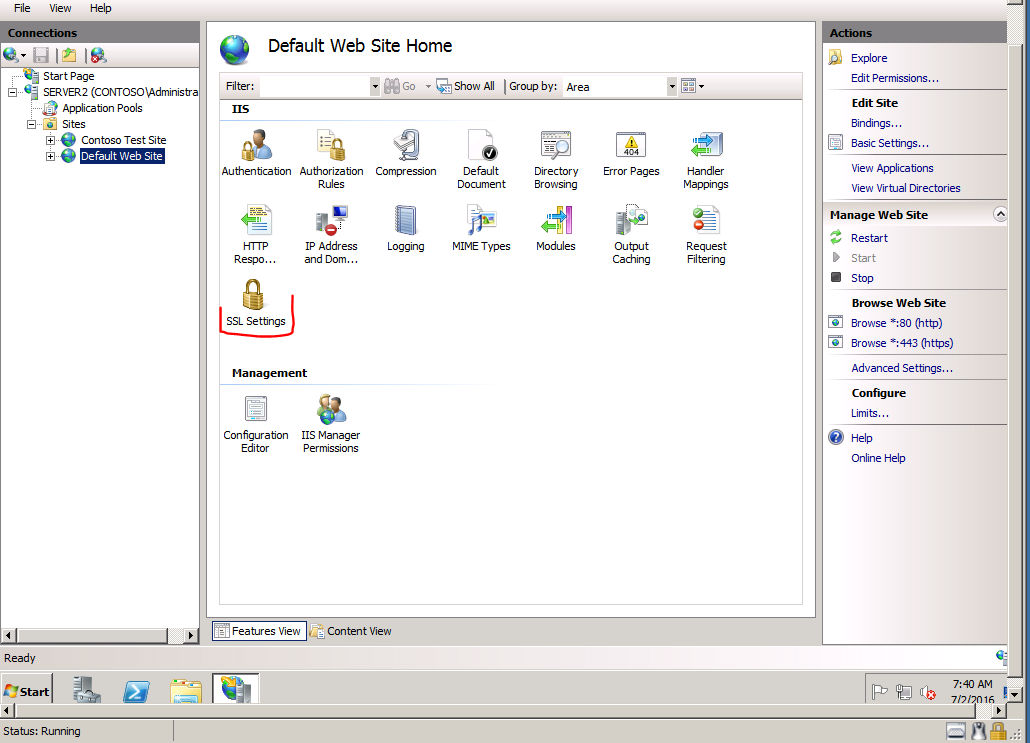Open Edit Permissions link

895,78
